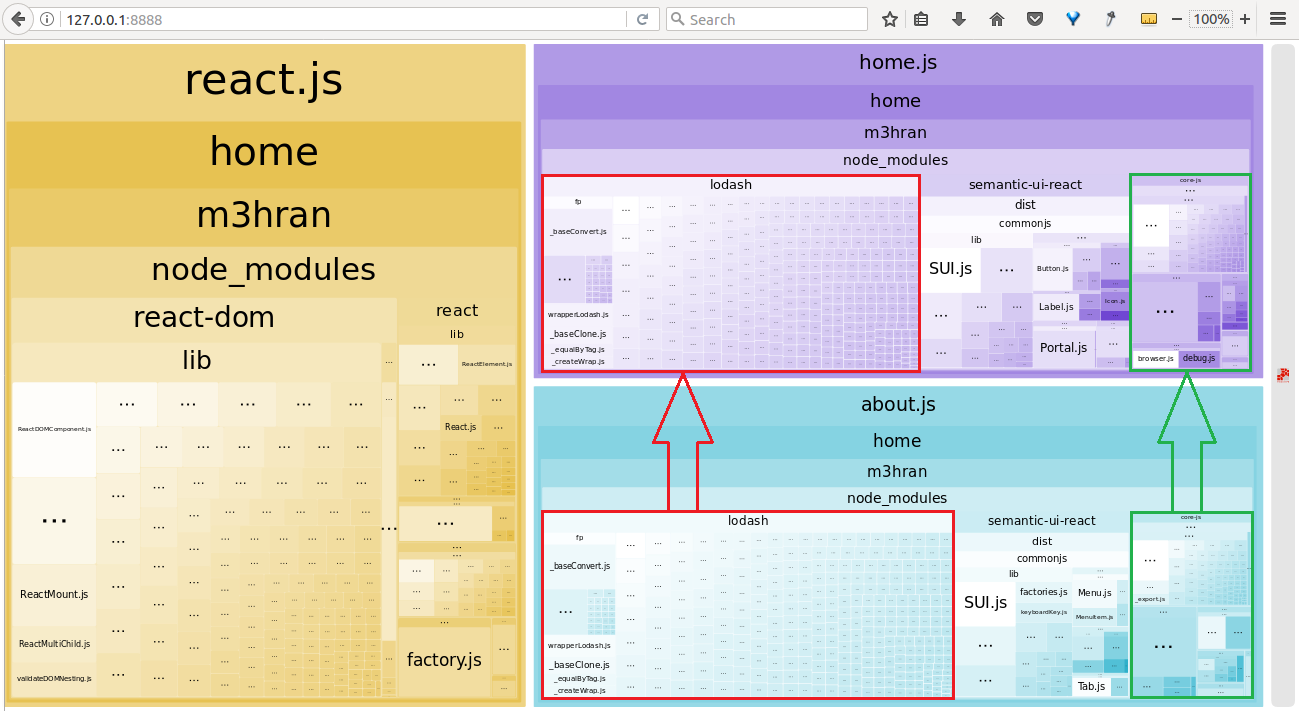Select m3hran group in react.js bundle
The image size is (1299, 711).
pyautogui.click(x=264, y=216)
